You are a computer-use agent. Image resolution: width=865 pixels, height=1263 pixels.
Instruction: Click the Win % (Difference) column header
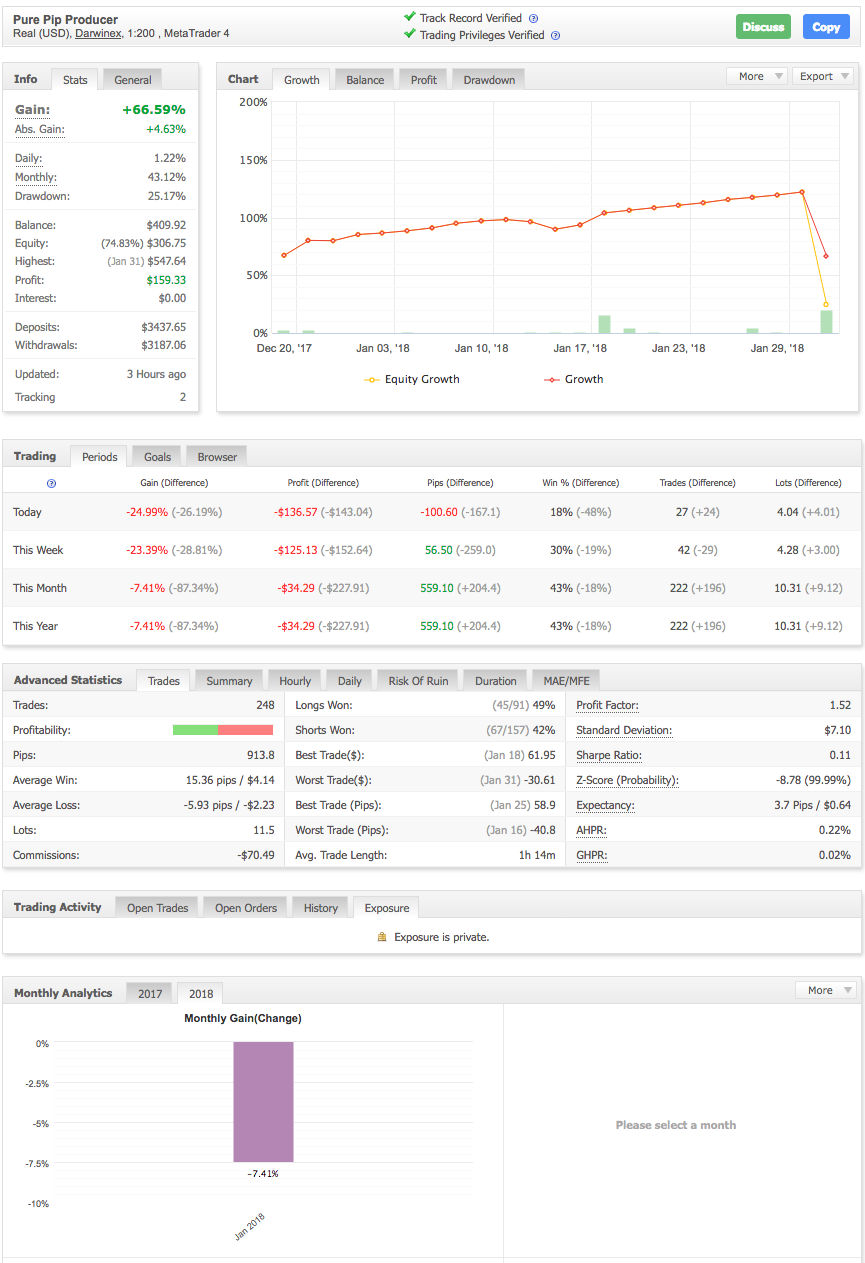(x=581, y=483)
